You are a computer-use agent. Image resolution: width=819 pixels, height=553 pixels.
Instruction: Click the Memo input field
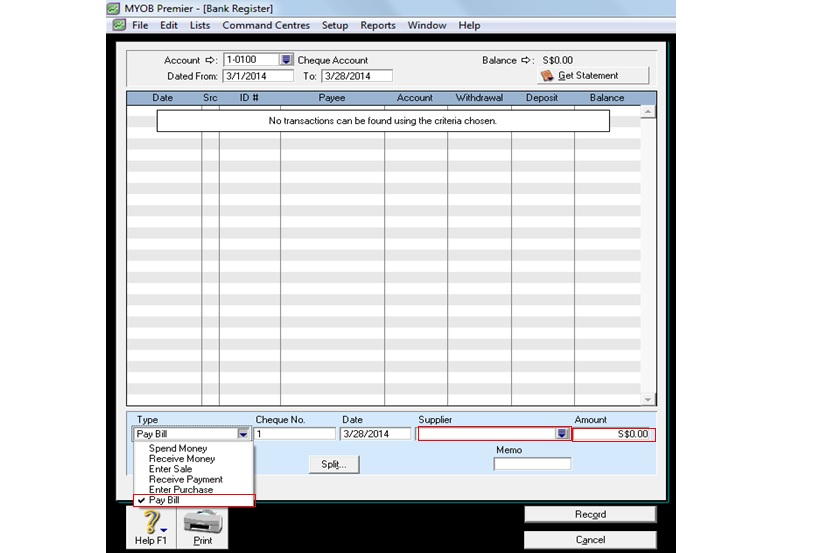532,464
